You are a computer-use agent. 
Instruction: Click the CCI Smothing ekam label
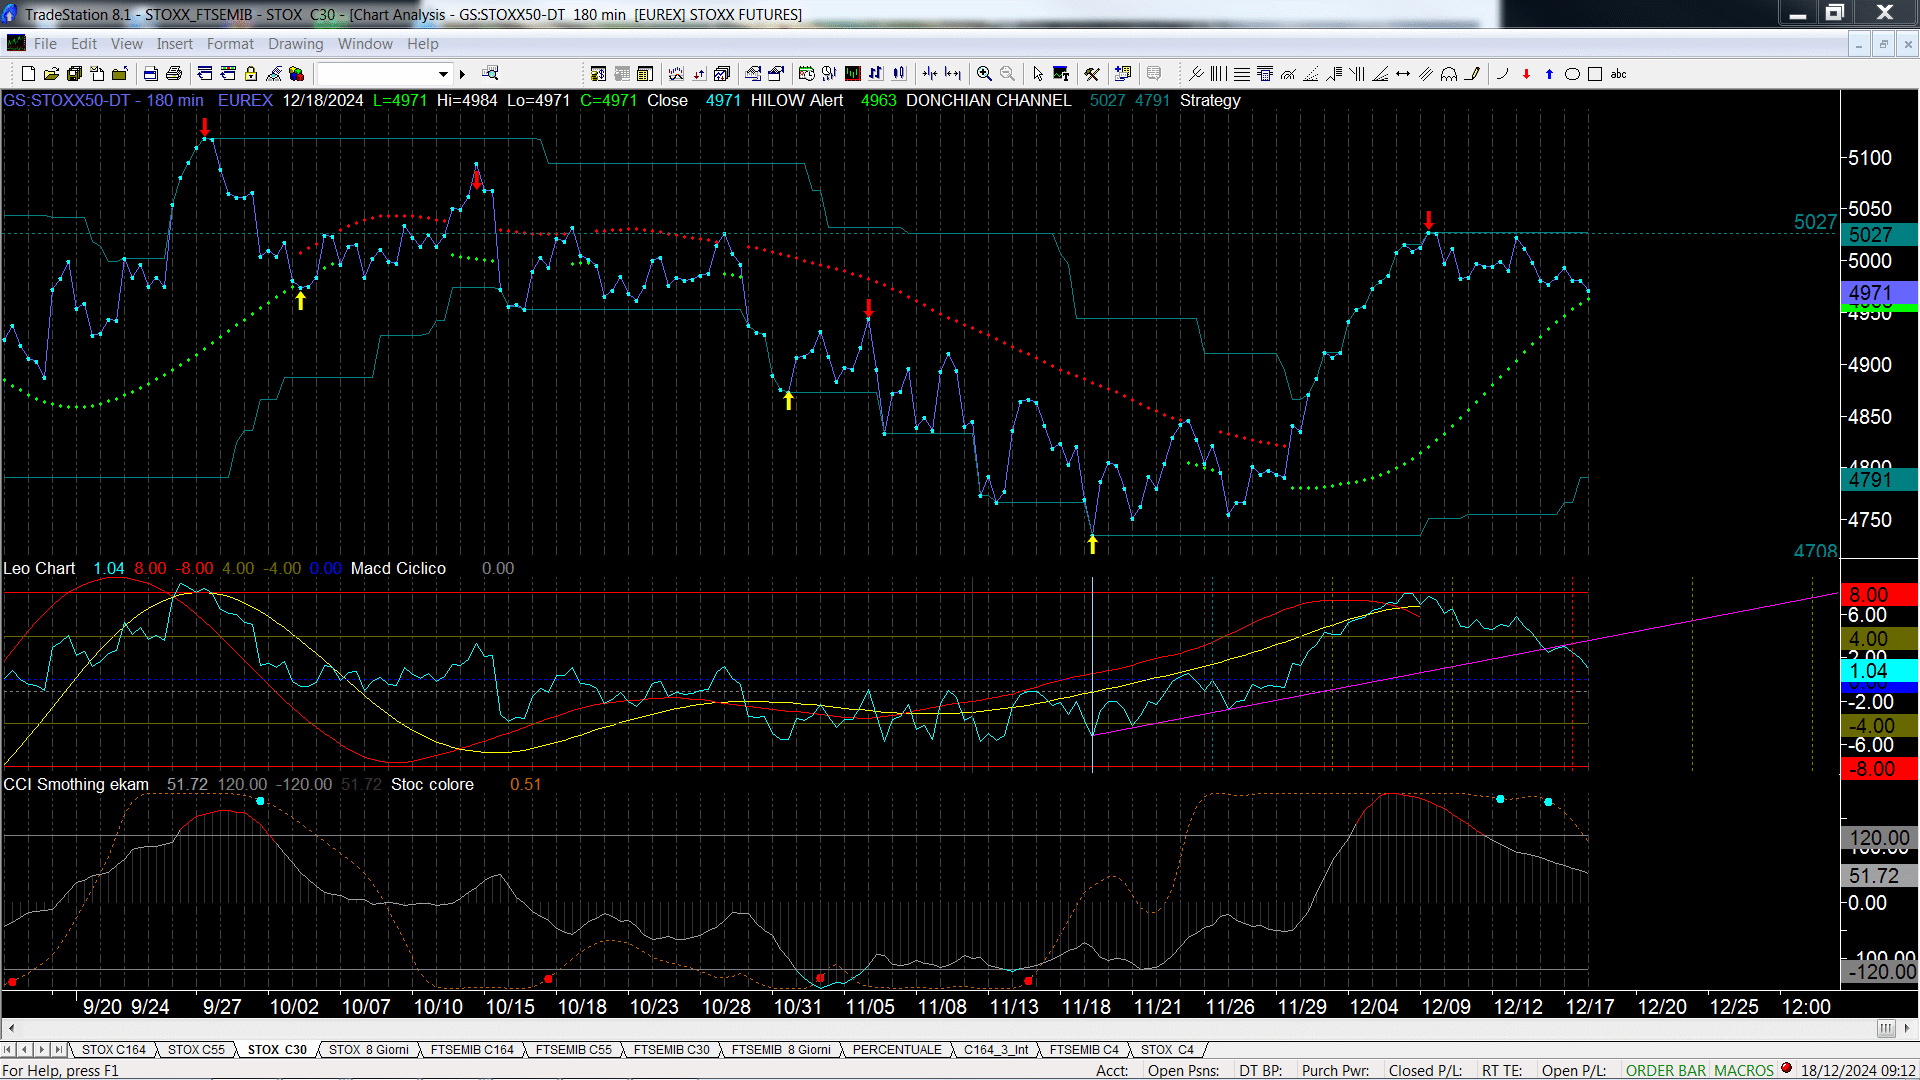(76, 785)
